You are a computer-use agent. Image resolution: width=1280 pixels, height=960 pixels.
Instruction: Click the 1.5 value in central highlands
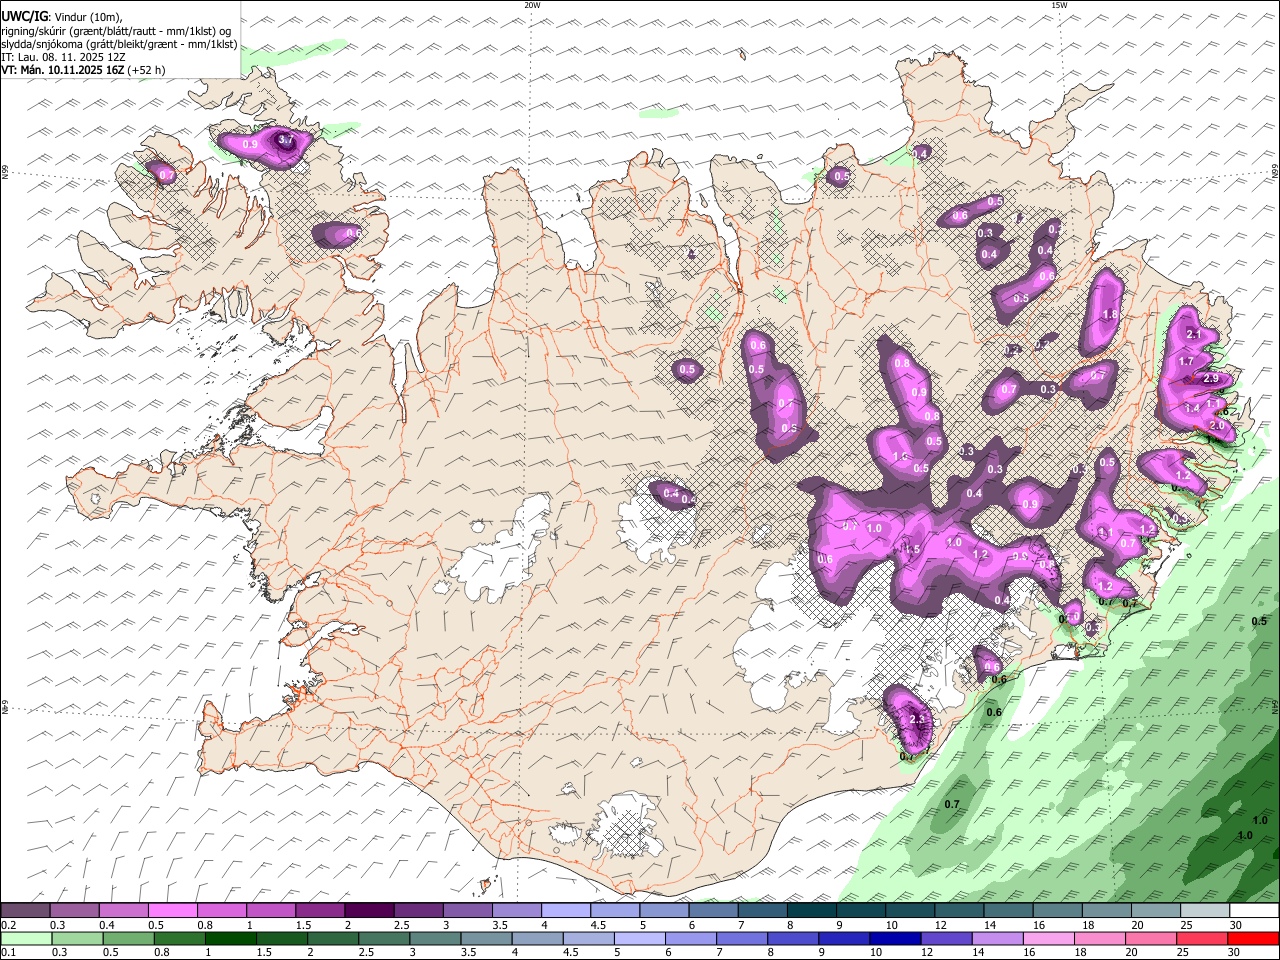click(911, 550)
